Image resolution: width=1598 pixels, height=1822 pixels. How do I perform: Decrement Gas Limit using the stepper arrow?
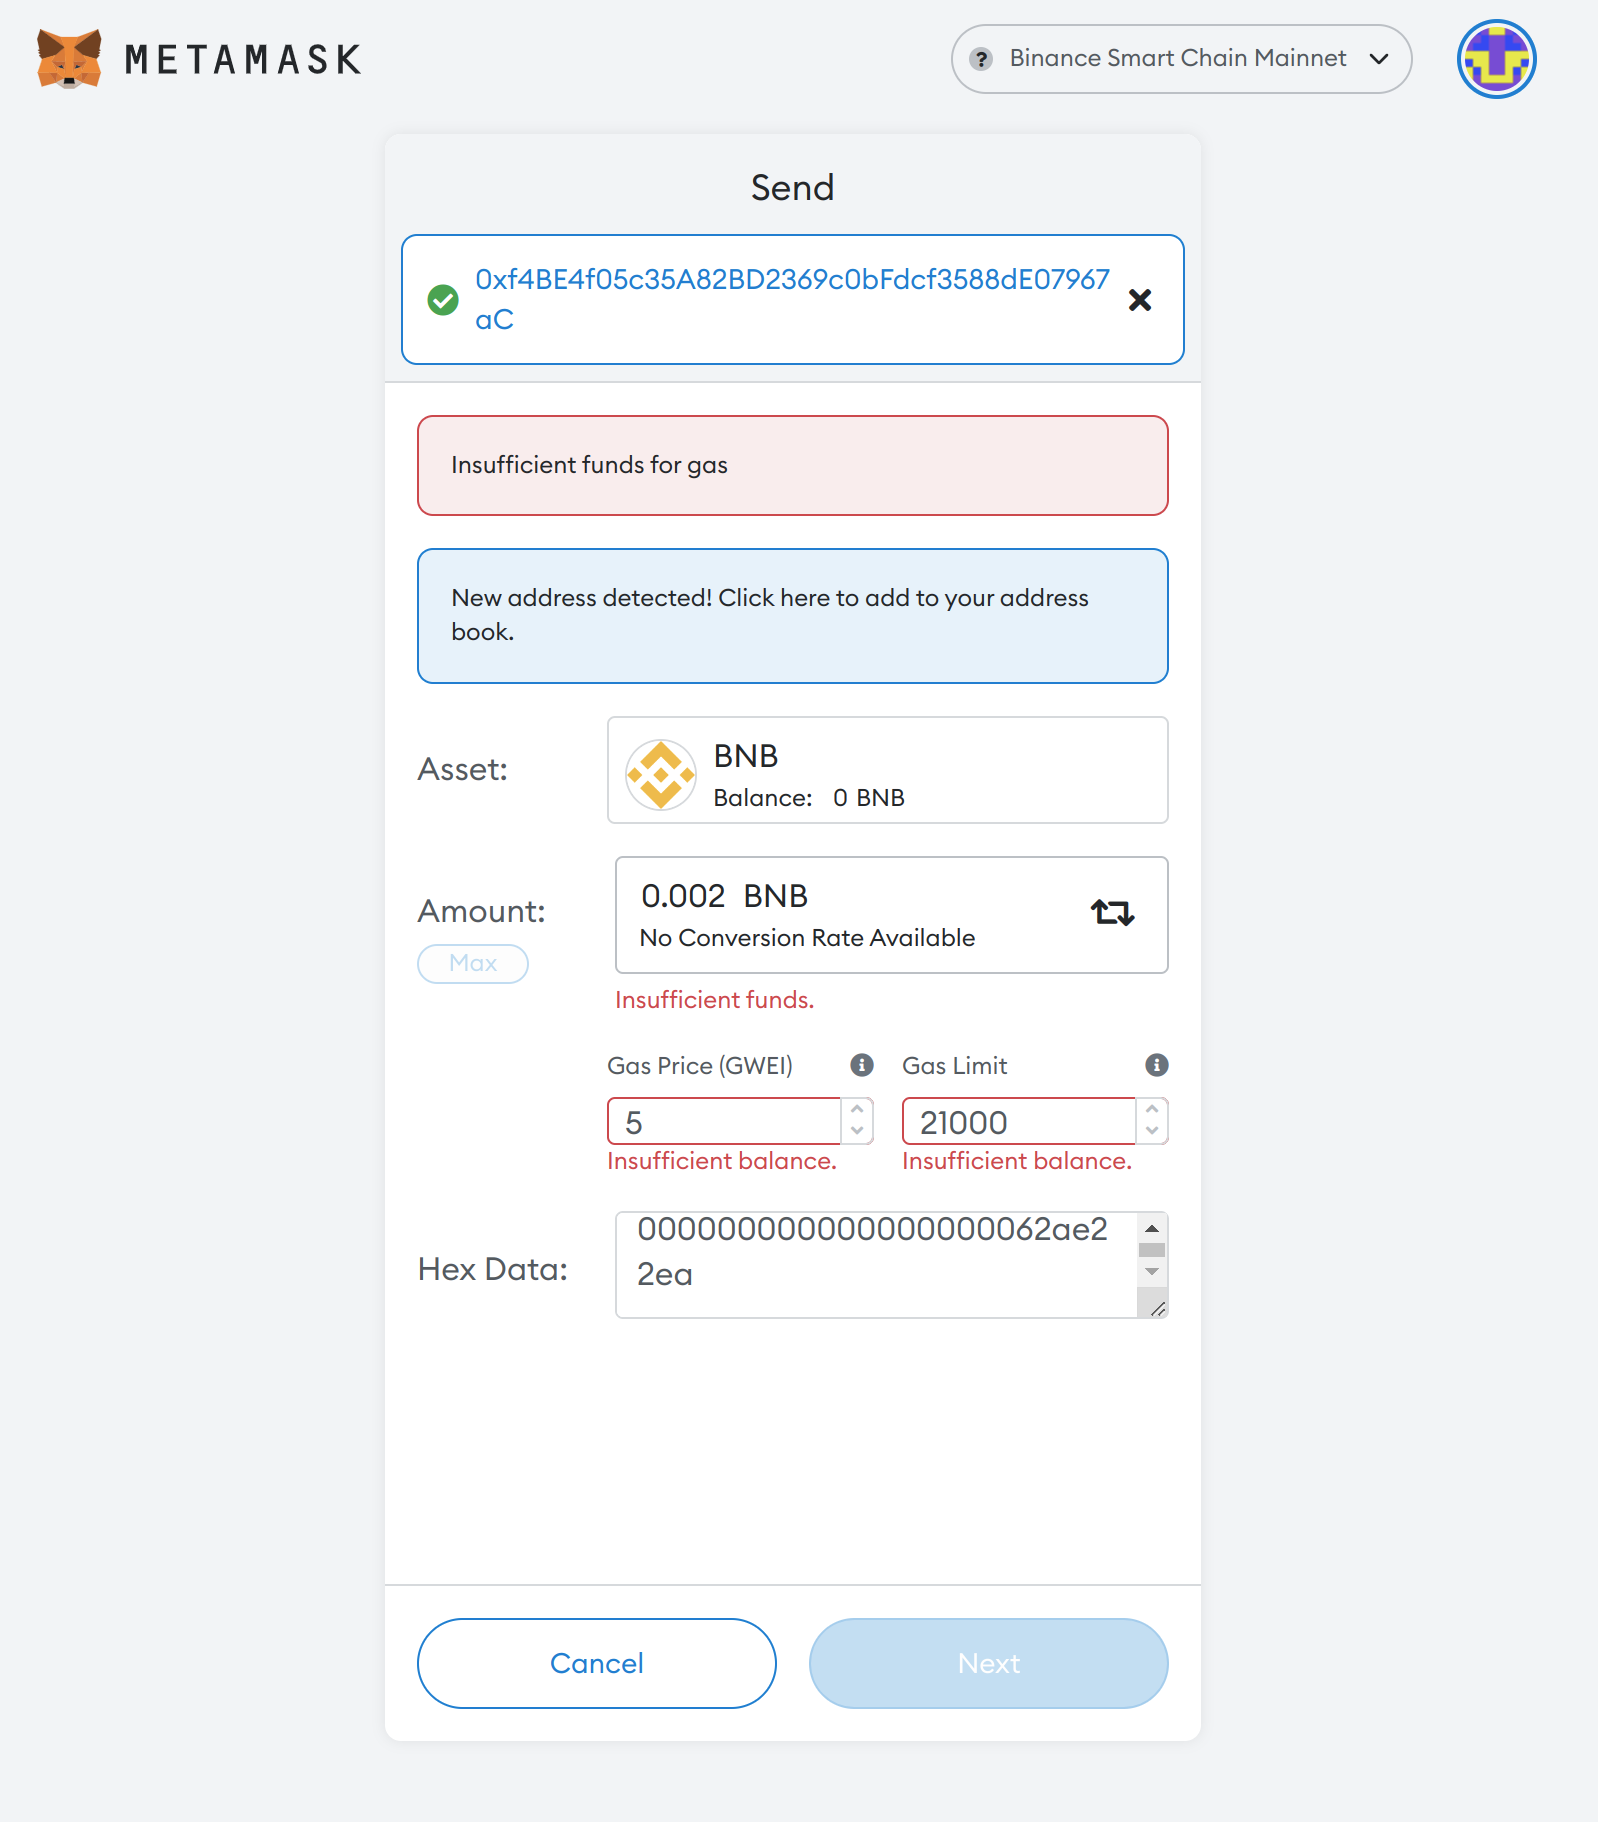pos(1152,1132)
